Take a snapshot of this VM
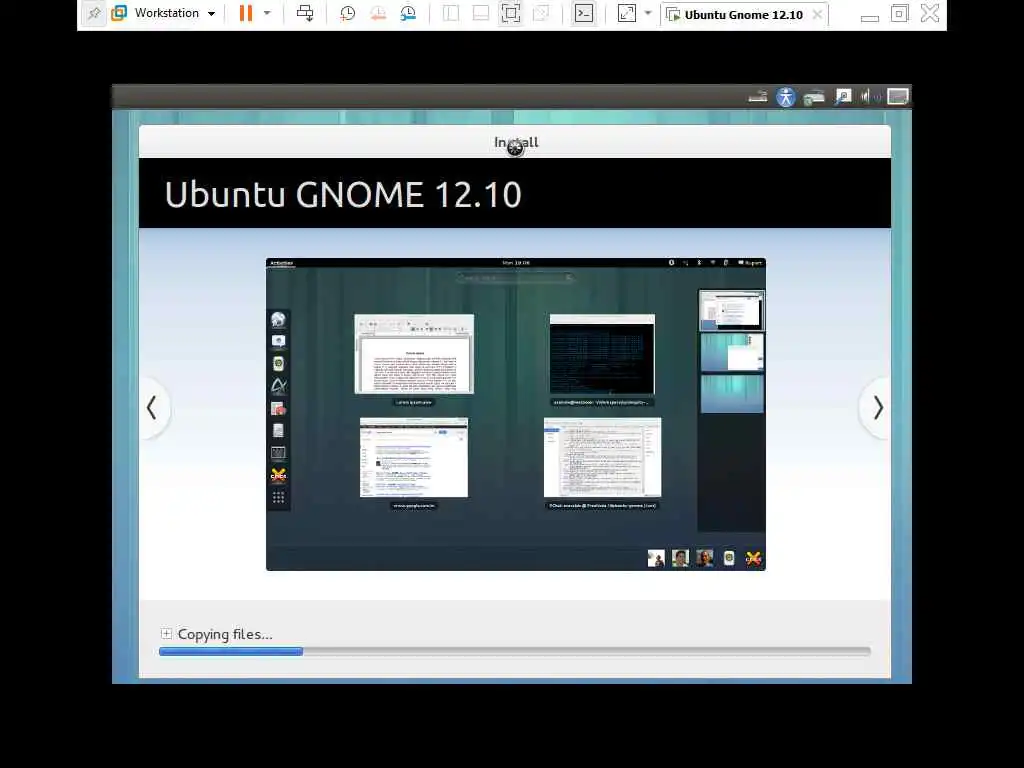The width and height of the screenshot is (1024, 768). pyautogui.click(x=347, y=13)
